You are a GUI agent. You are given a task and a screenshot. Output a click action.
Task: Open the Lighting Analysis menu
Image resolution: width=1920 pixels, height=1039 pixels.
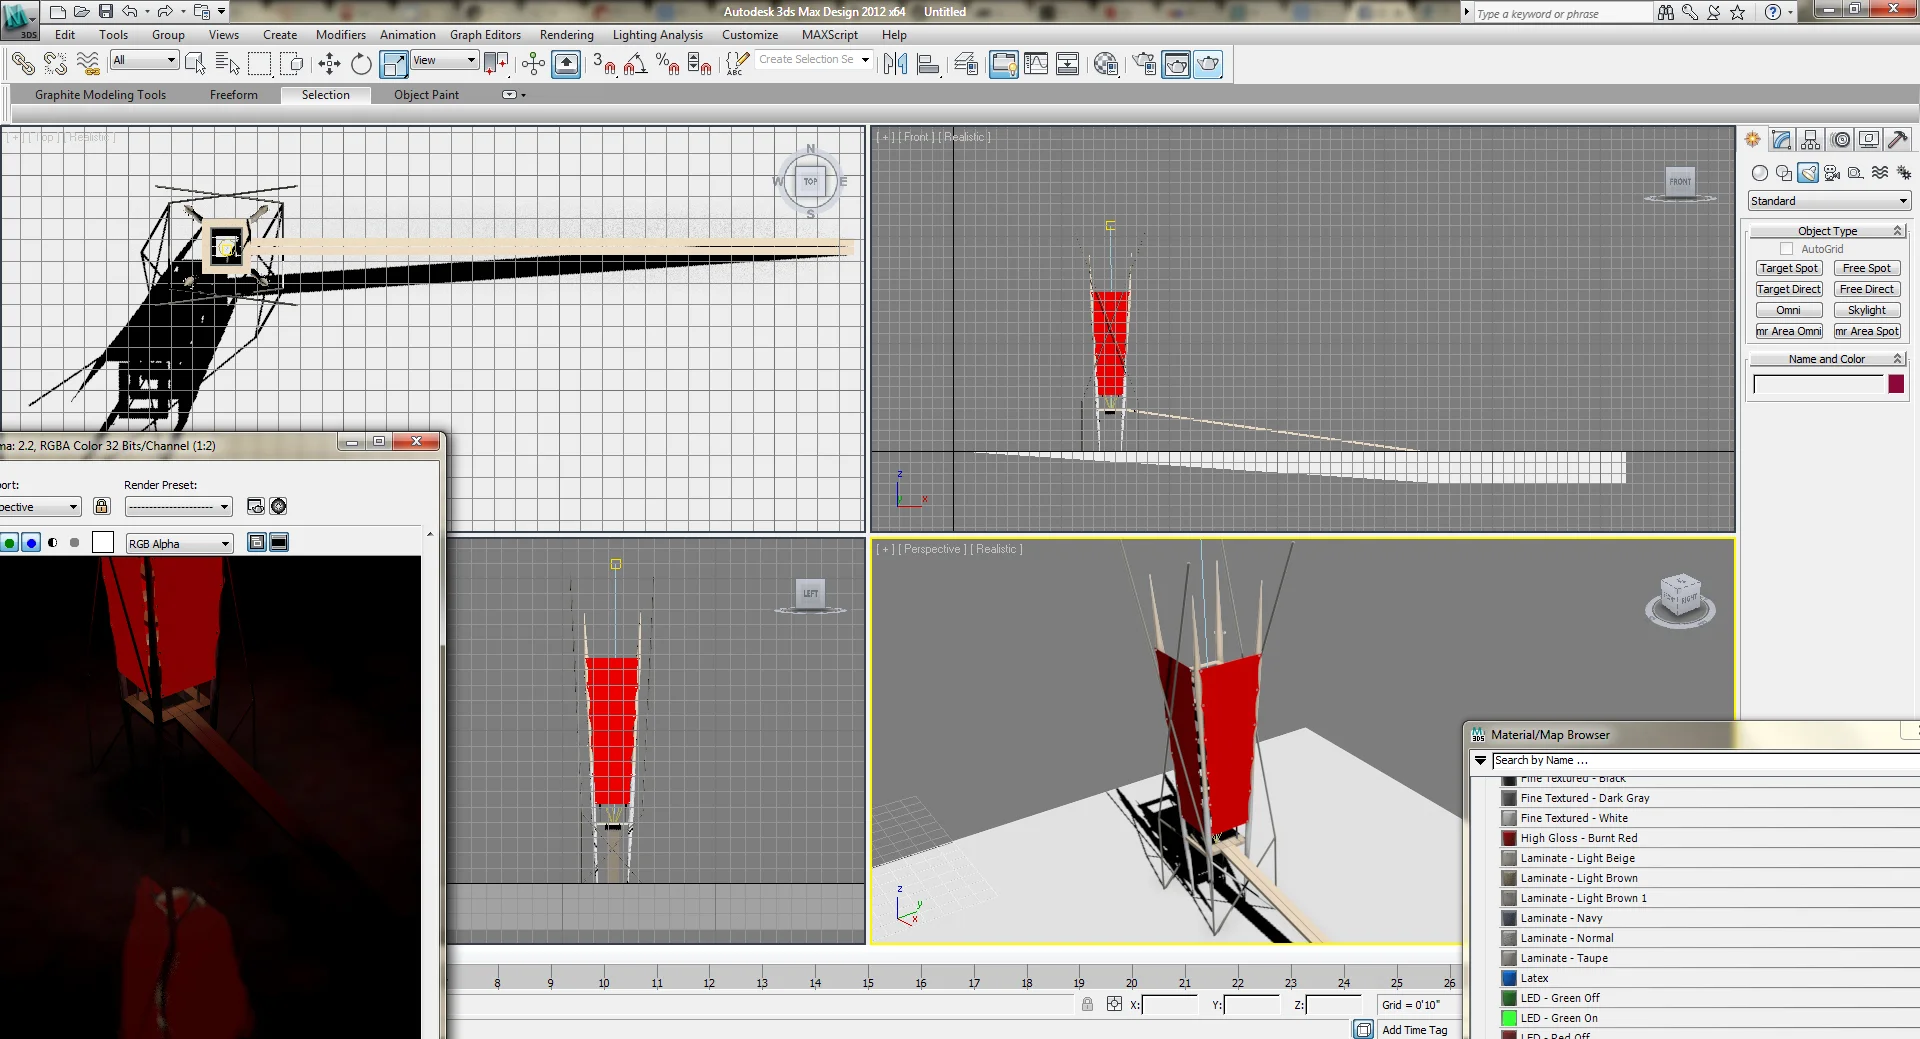657,35
